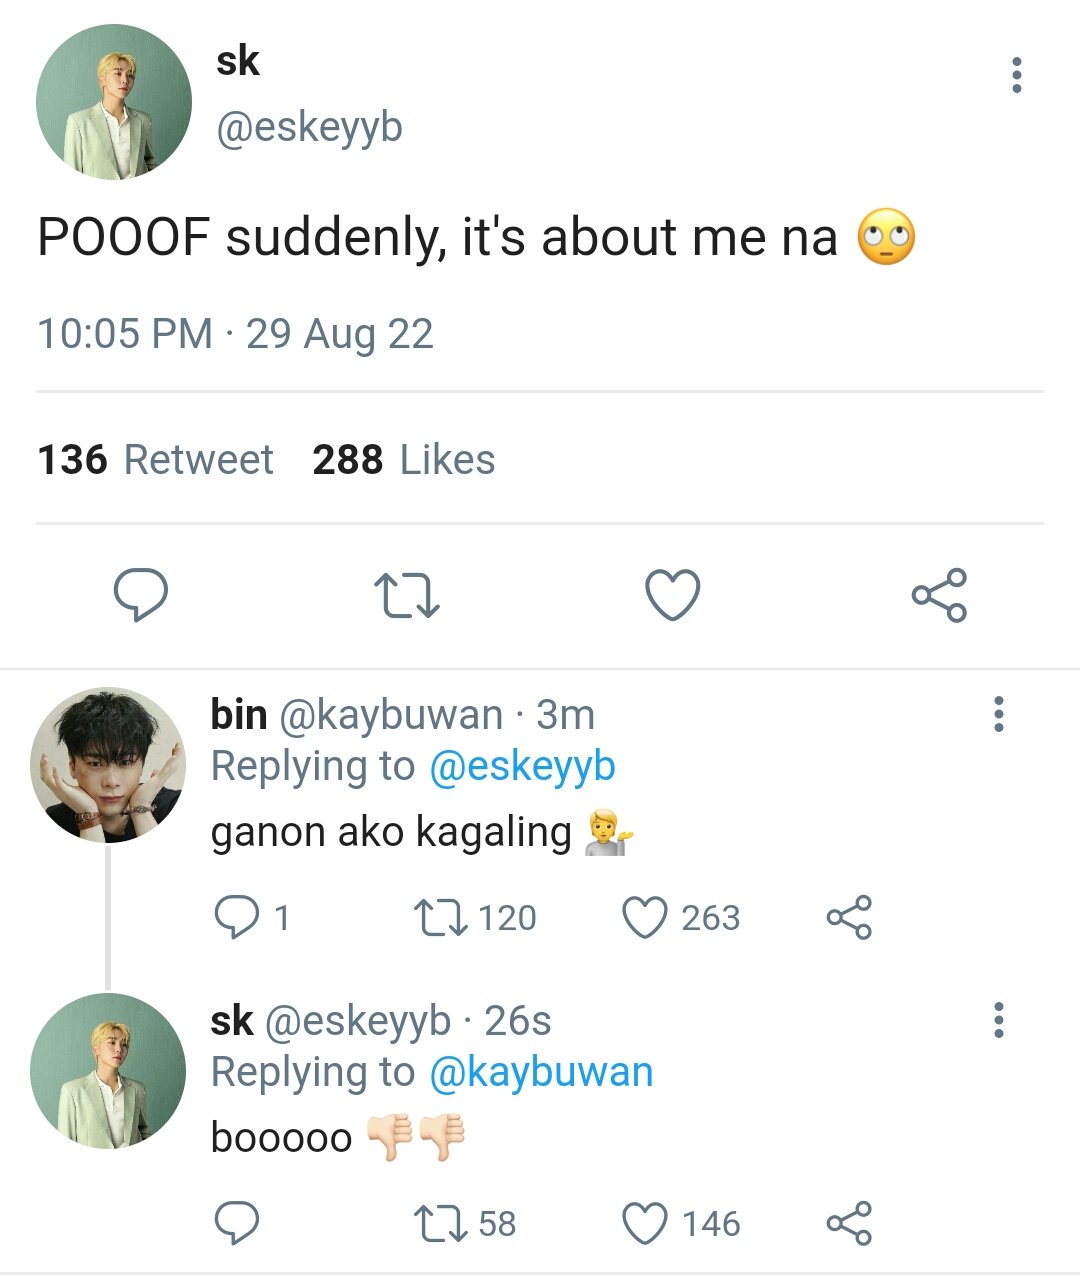Reply to the 'booooo' tweet
The width and height of the screenshot is (1080, 1275).
[237, 1223]
